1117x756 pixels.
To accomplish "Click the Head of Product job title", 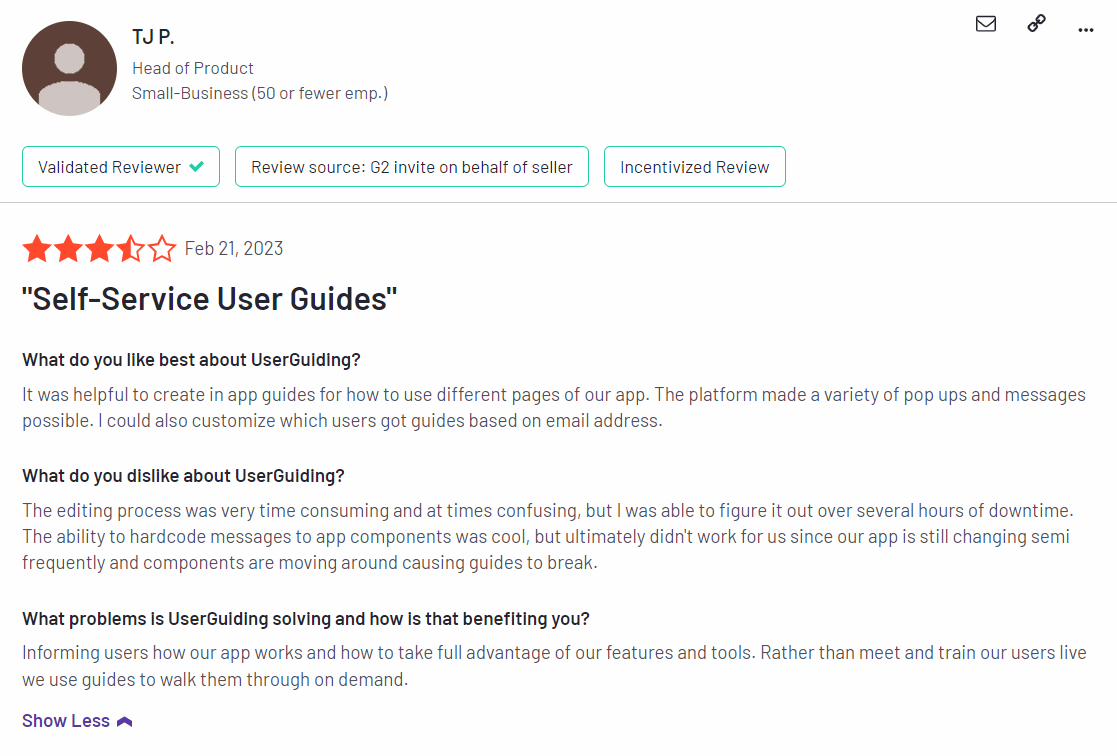I will 193,68.
